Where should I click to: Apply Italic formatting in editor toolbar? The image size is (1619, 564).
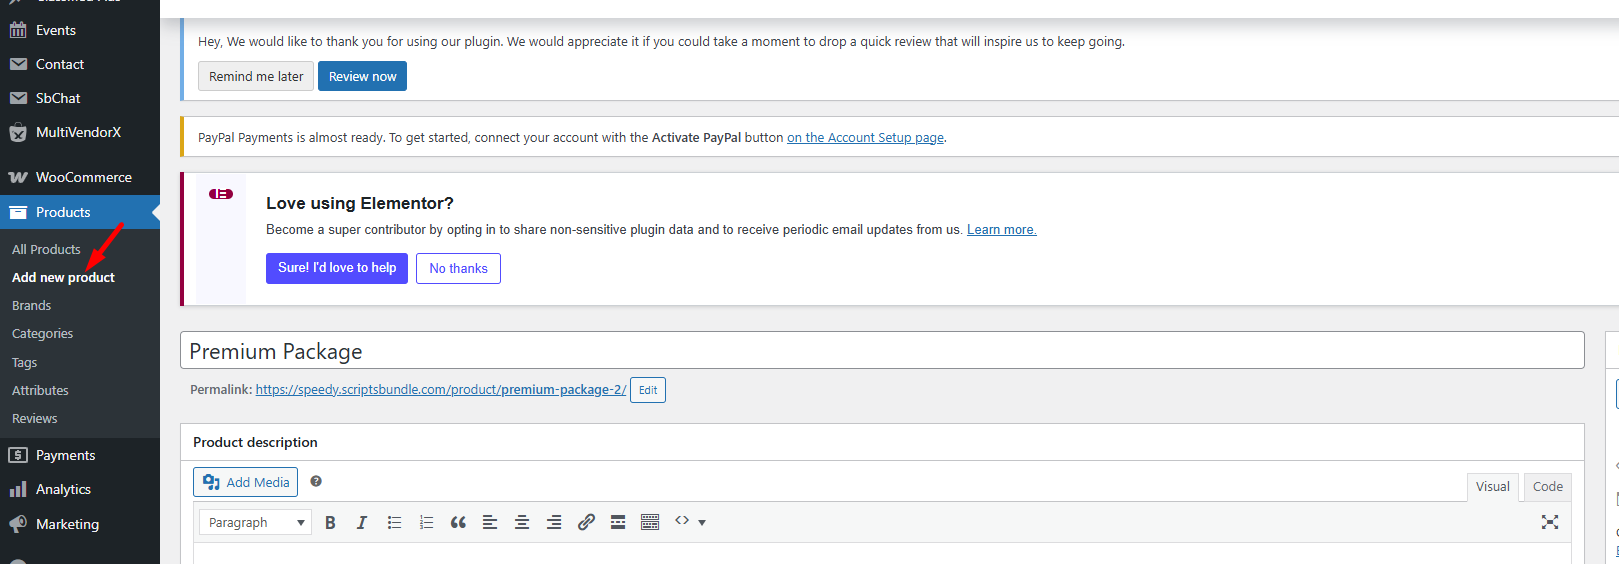(x=362, y=522)
